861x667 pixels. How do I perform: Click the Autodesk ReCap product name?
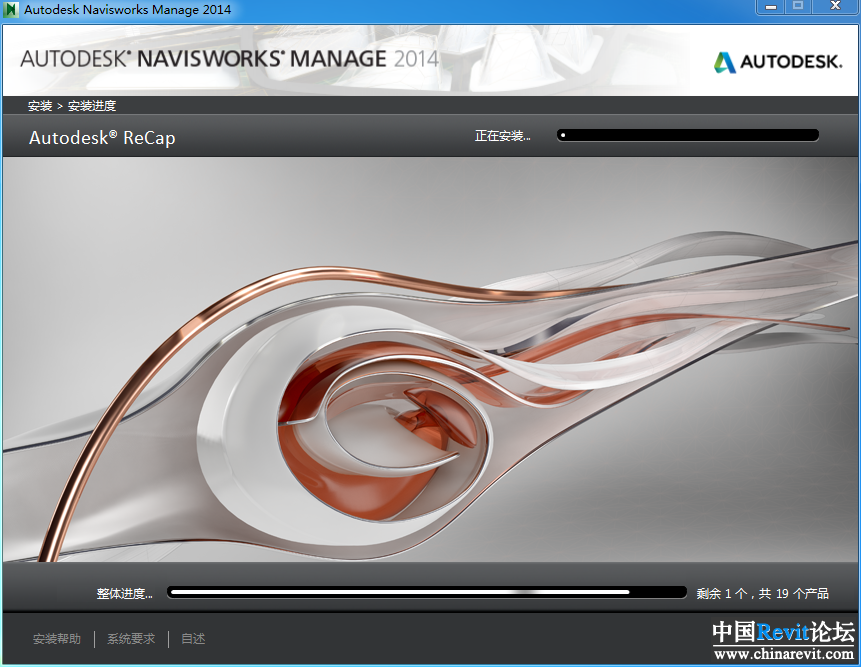102,138
